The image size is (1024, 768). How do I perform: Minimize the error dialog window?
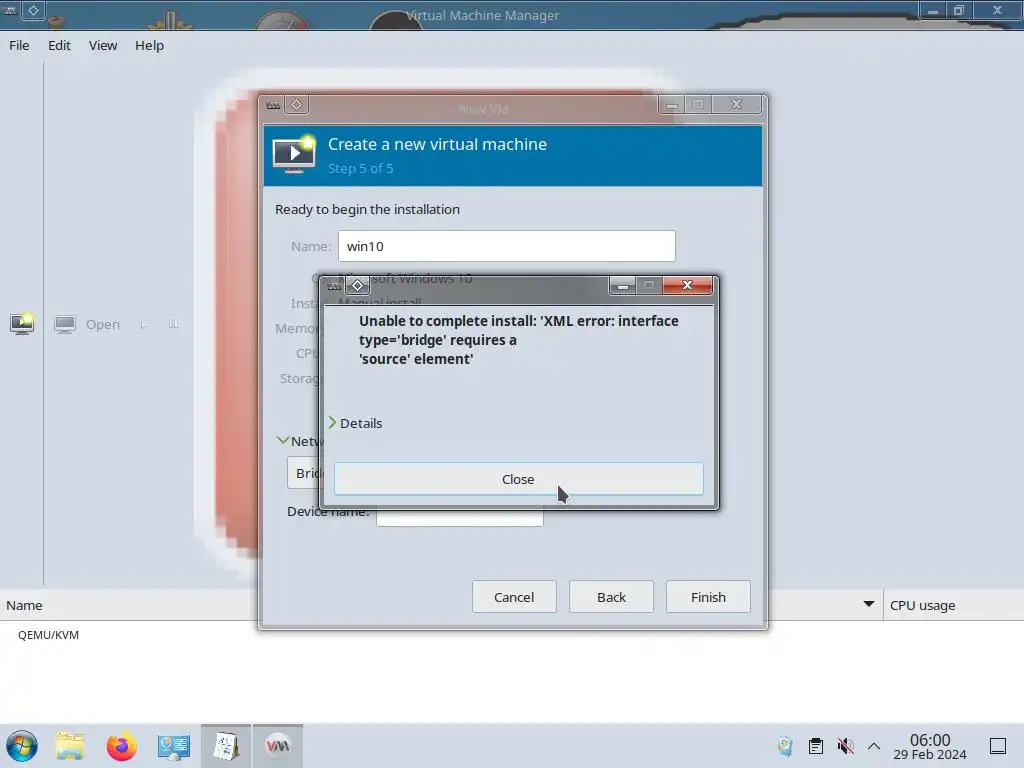[622, 285]
